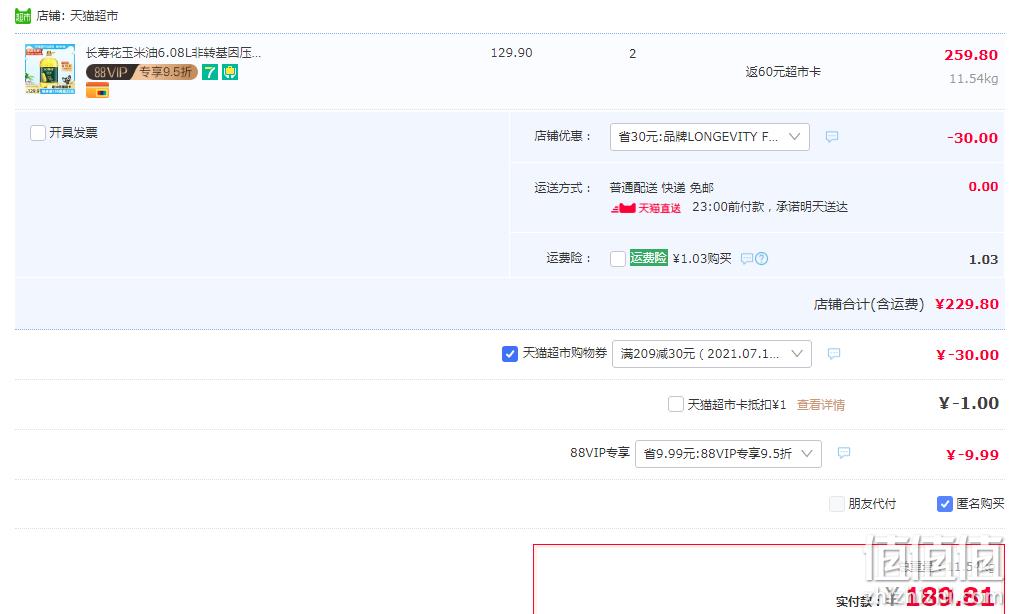Open the 88VIP专享 省9.99元 dropdown
The height and width of the screenshot is (614, 1013).
(728, 454)
